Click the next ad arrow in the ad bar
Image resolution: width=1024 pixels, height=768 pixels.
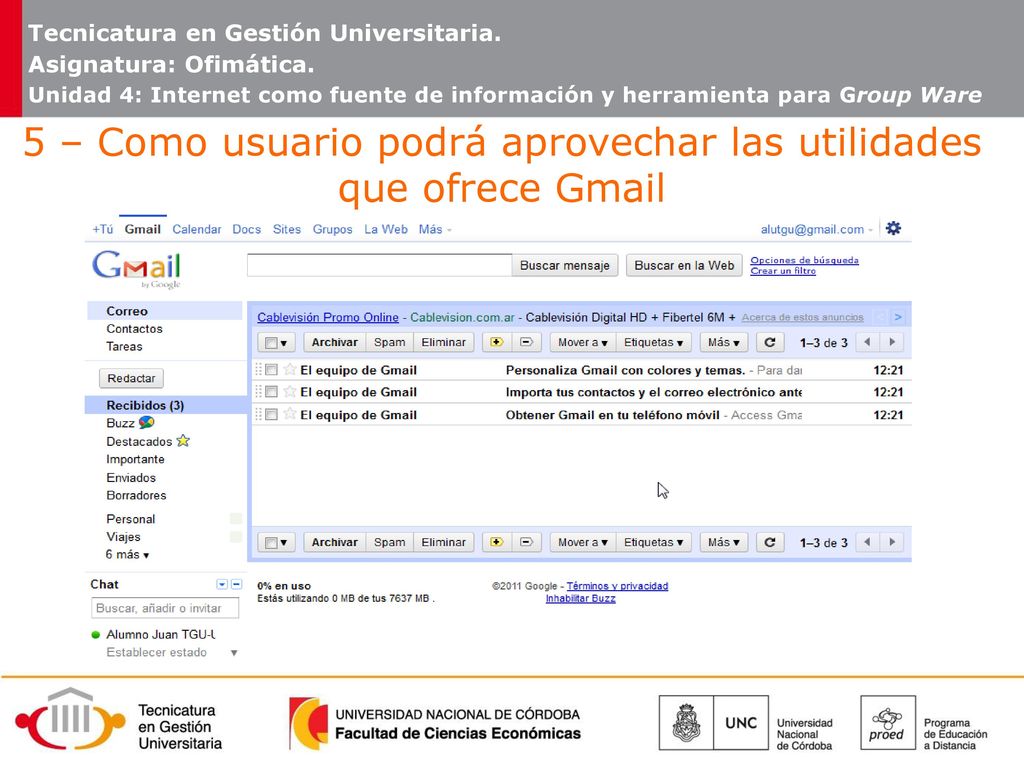(898, 317)
